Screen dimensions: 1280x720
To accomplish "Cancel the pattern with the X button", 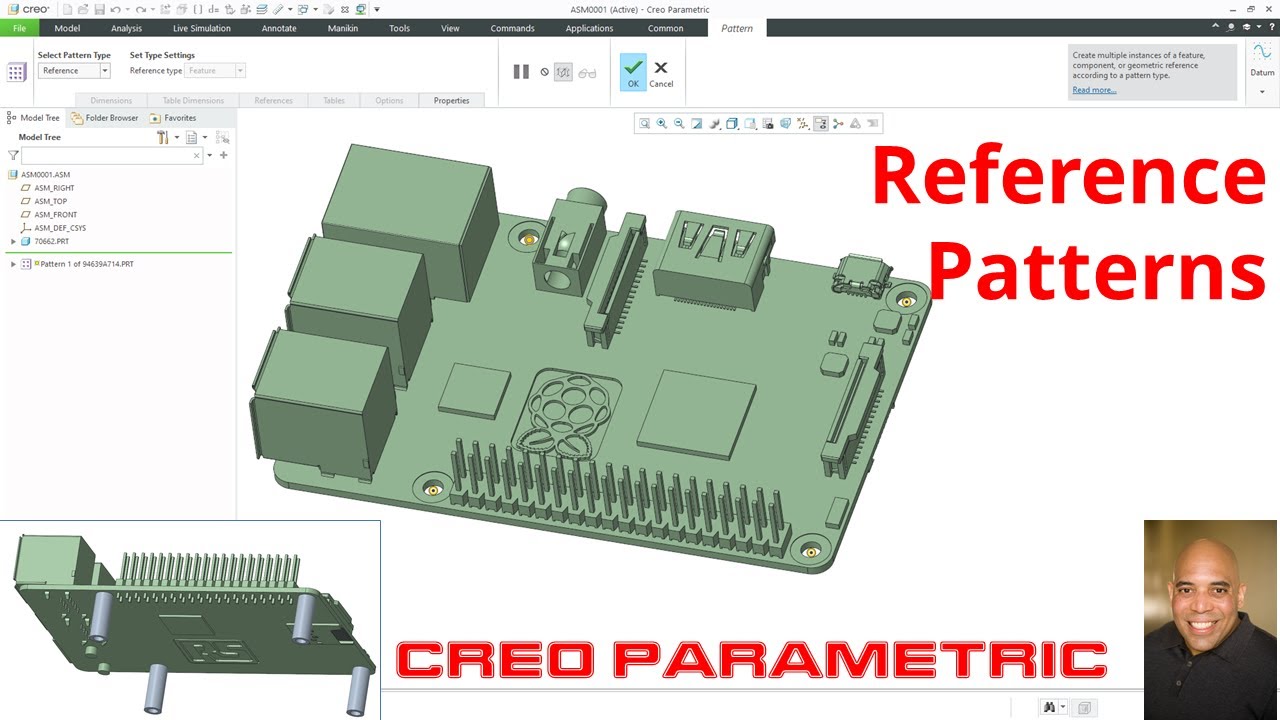I will pos(661,72).
